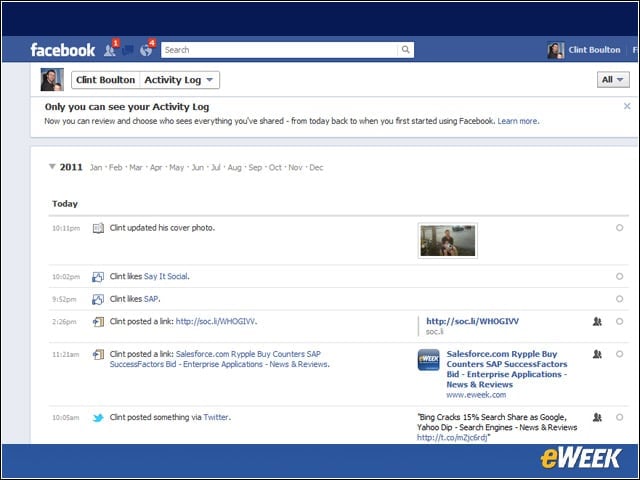Image resolution: width=640 pixels, height=480 pixels.
Task: Open bold soc.li/WHOGIVV preview title
Action: click(472, 321)
